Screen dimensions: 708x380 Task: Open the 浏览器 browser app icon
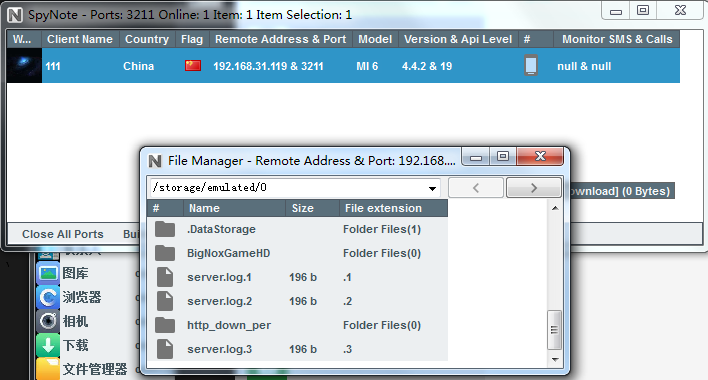(48, 297)
